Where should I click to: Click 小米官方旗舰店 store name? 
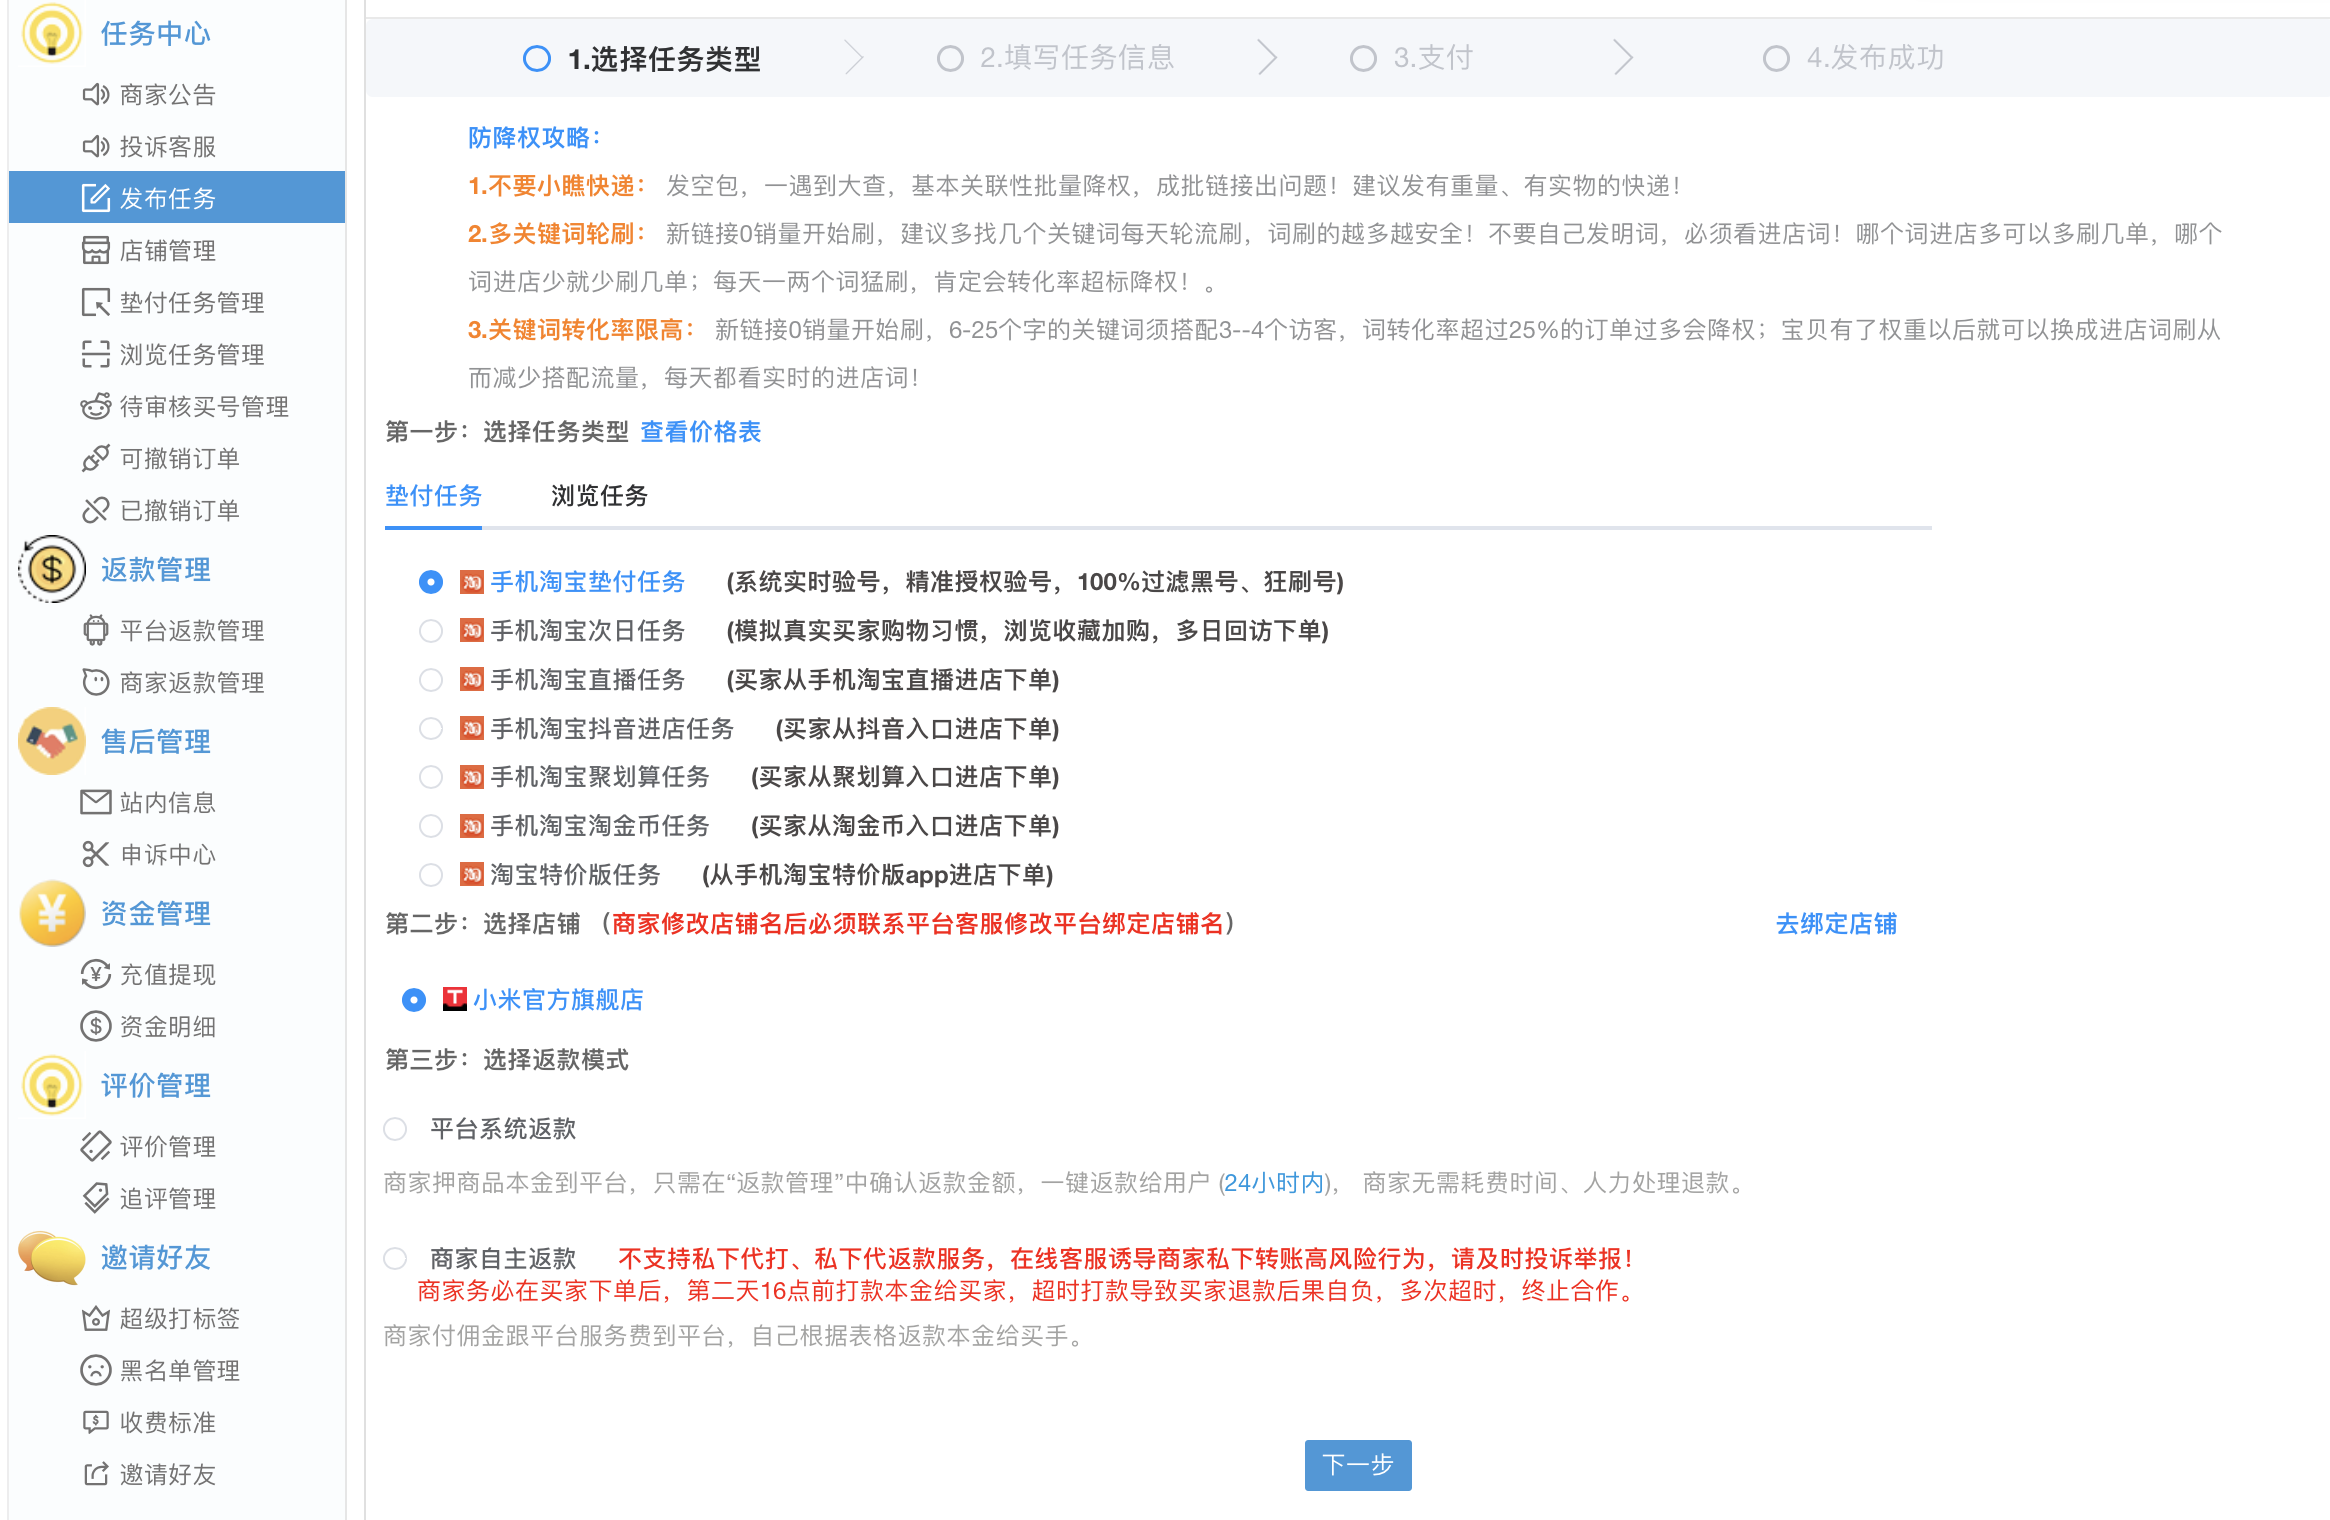coord(558,1000)
